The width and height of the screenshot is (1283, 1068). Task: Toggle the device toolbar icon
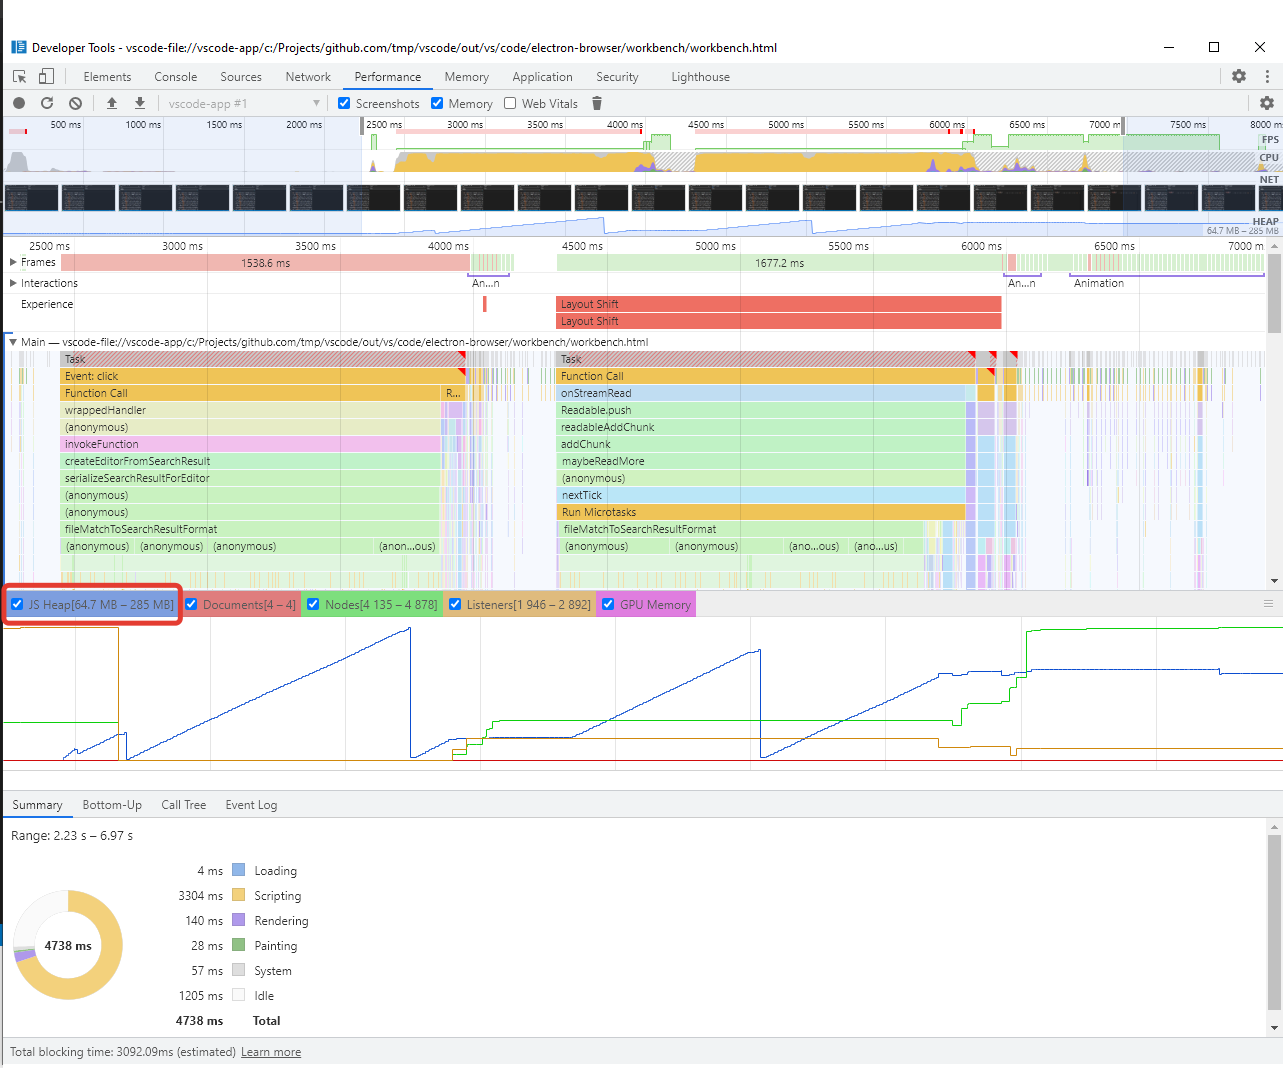tap(46, 76)
